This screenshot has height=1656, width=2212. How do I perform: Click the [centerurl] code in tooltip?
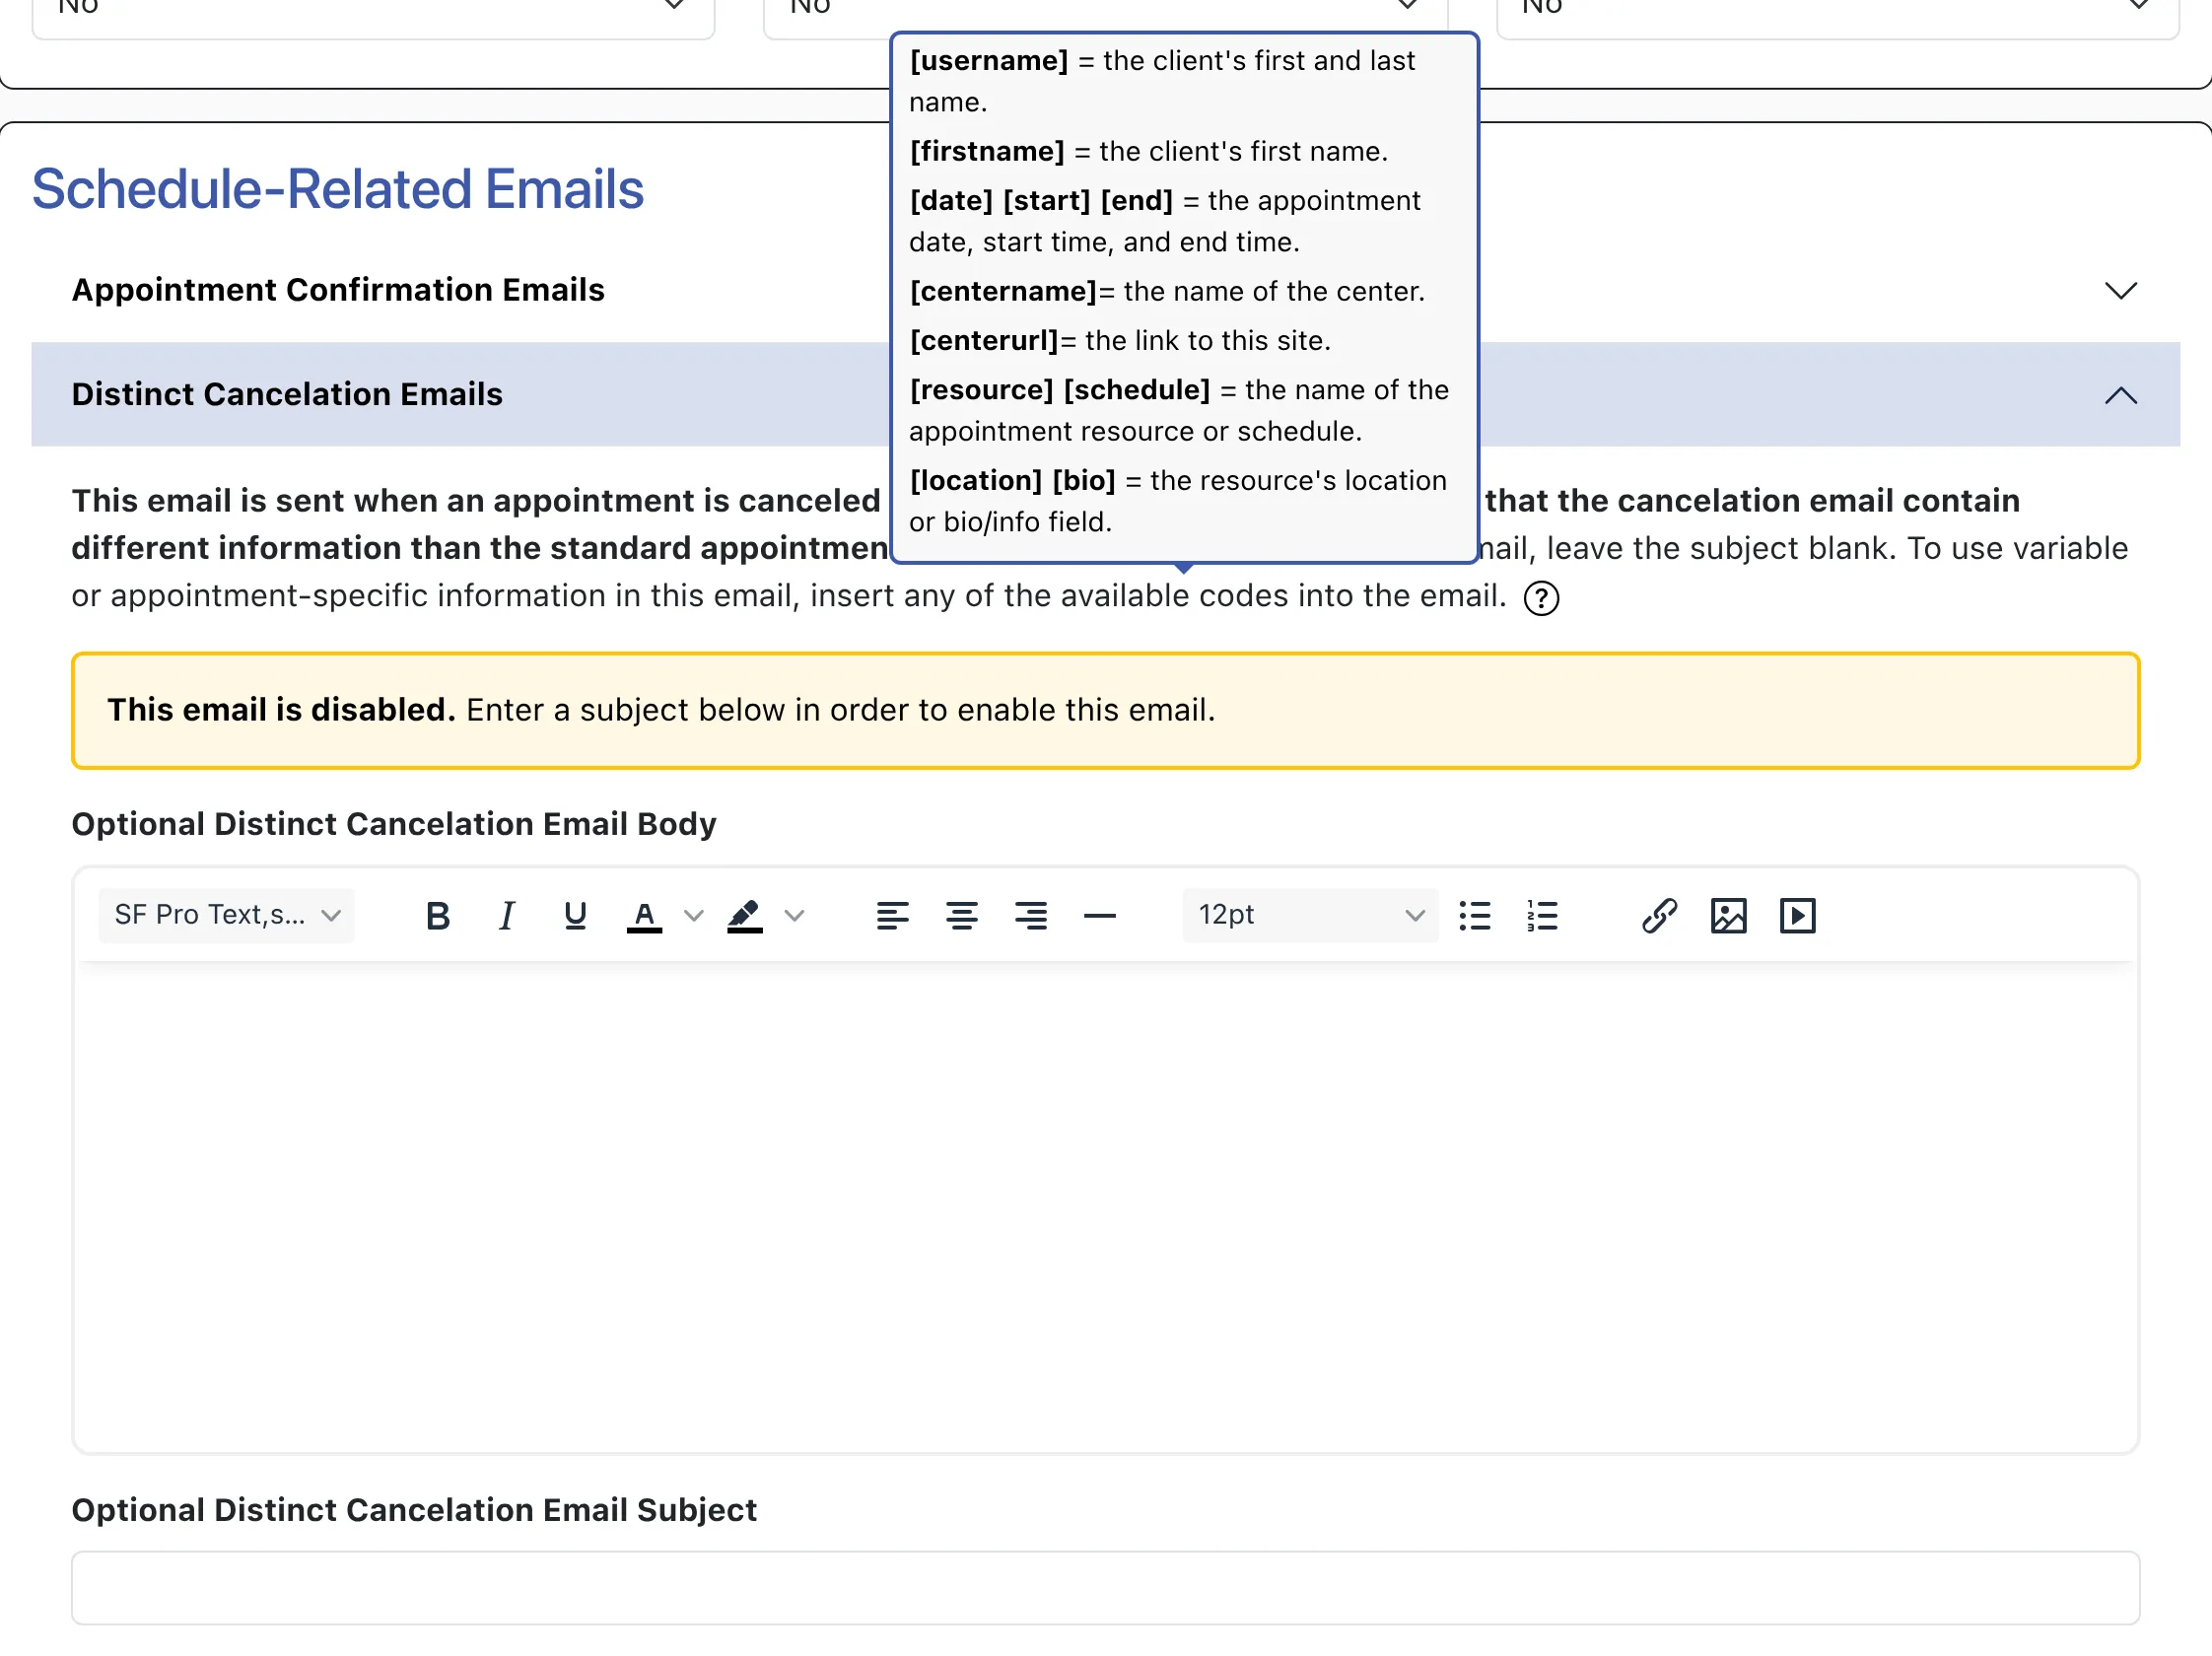point(984,341)
